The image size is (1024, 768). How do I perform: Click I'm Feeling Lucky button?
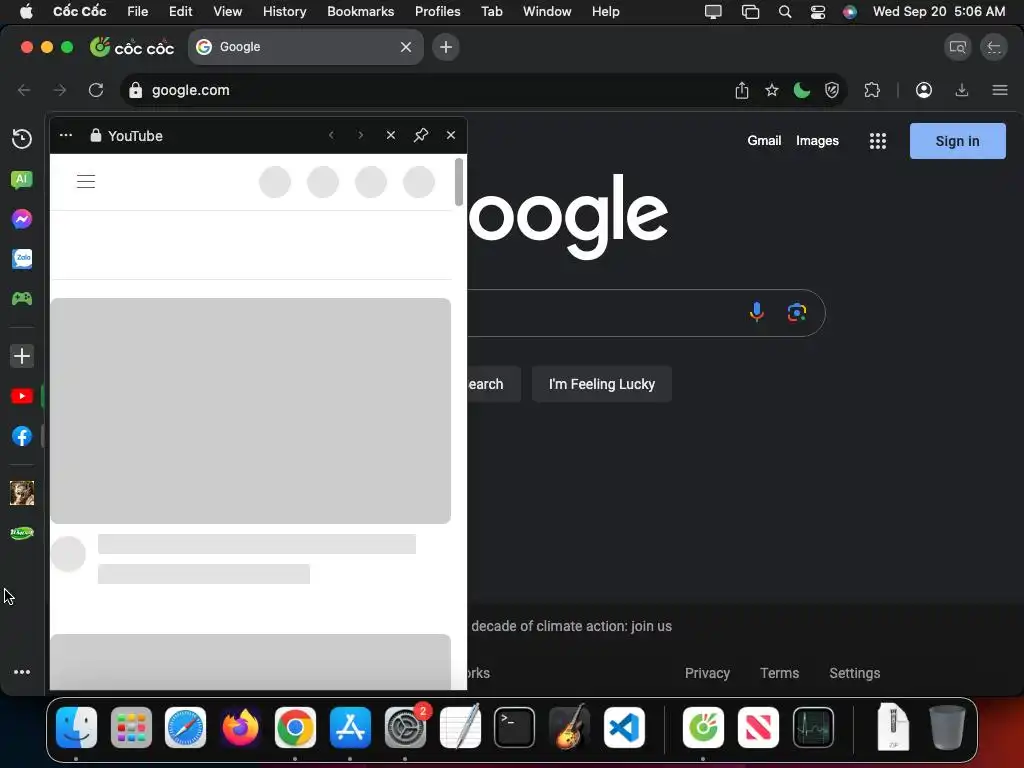601,384
